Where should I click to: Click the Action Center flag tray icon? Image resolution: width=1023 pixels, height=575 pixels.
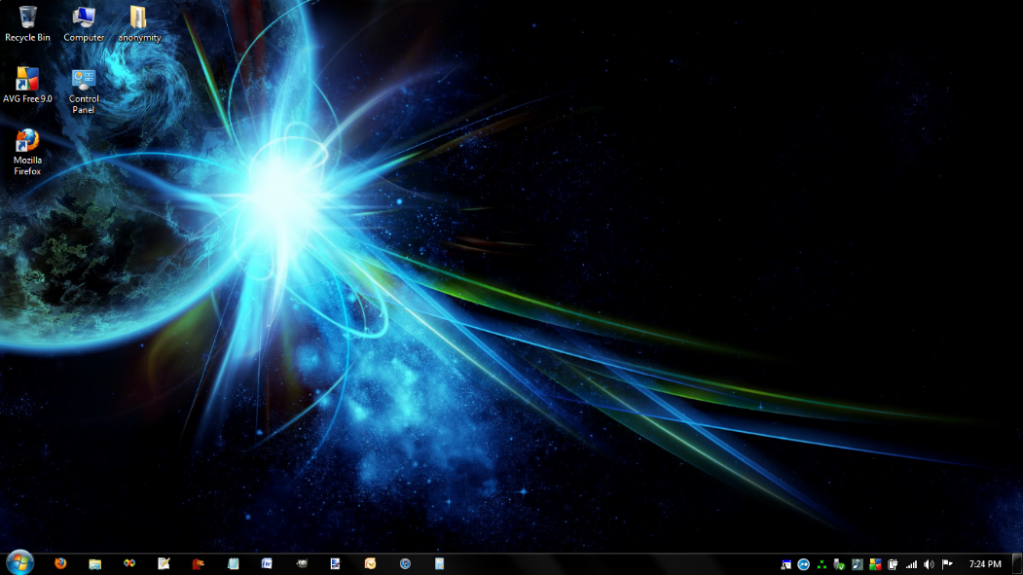click(946, 564)
